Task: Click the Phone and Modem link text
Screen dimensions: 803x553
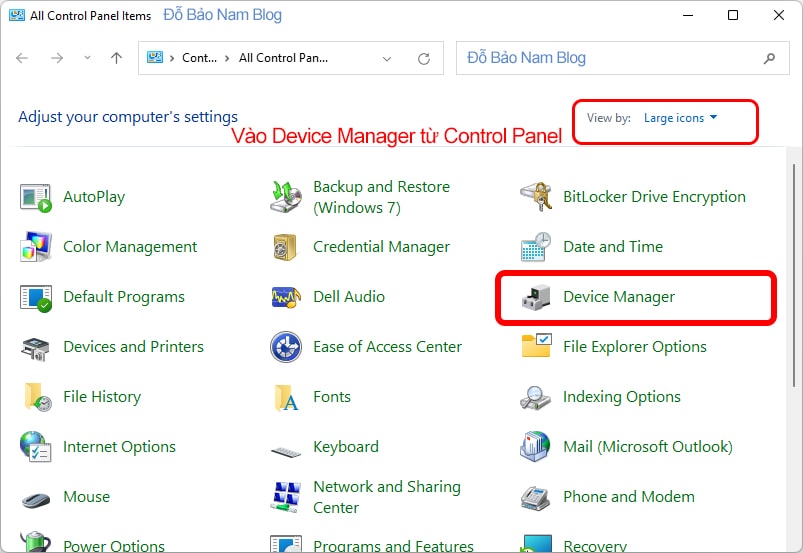Action: point(629,497)
